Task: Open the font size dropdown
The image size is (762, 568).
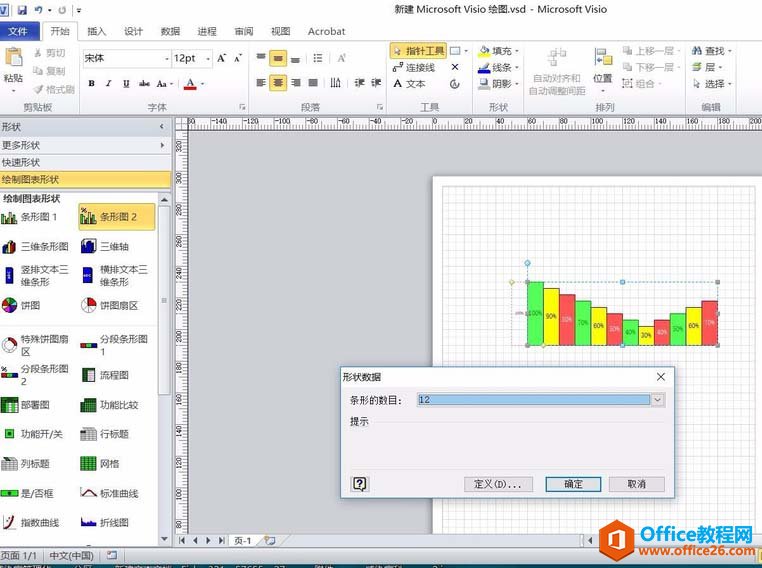Action: 204,59
